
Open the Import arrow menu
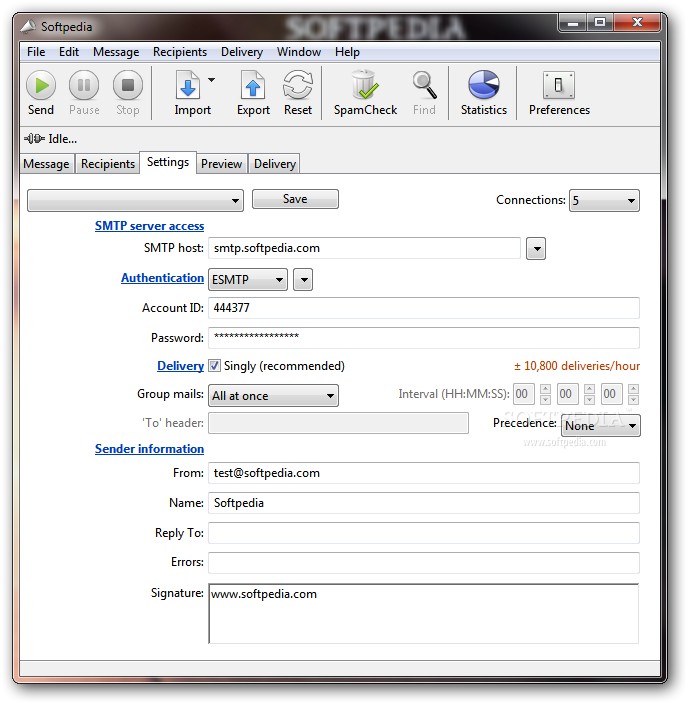click(212, 80)
